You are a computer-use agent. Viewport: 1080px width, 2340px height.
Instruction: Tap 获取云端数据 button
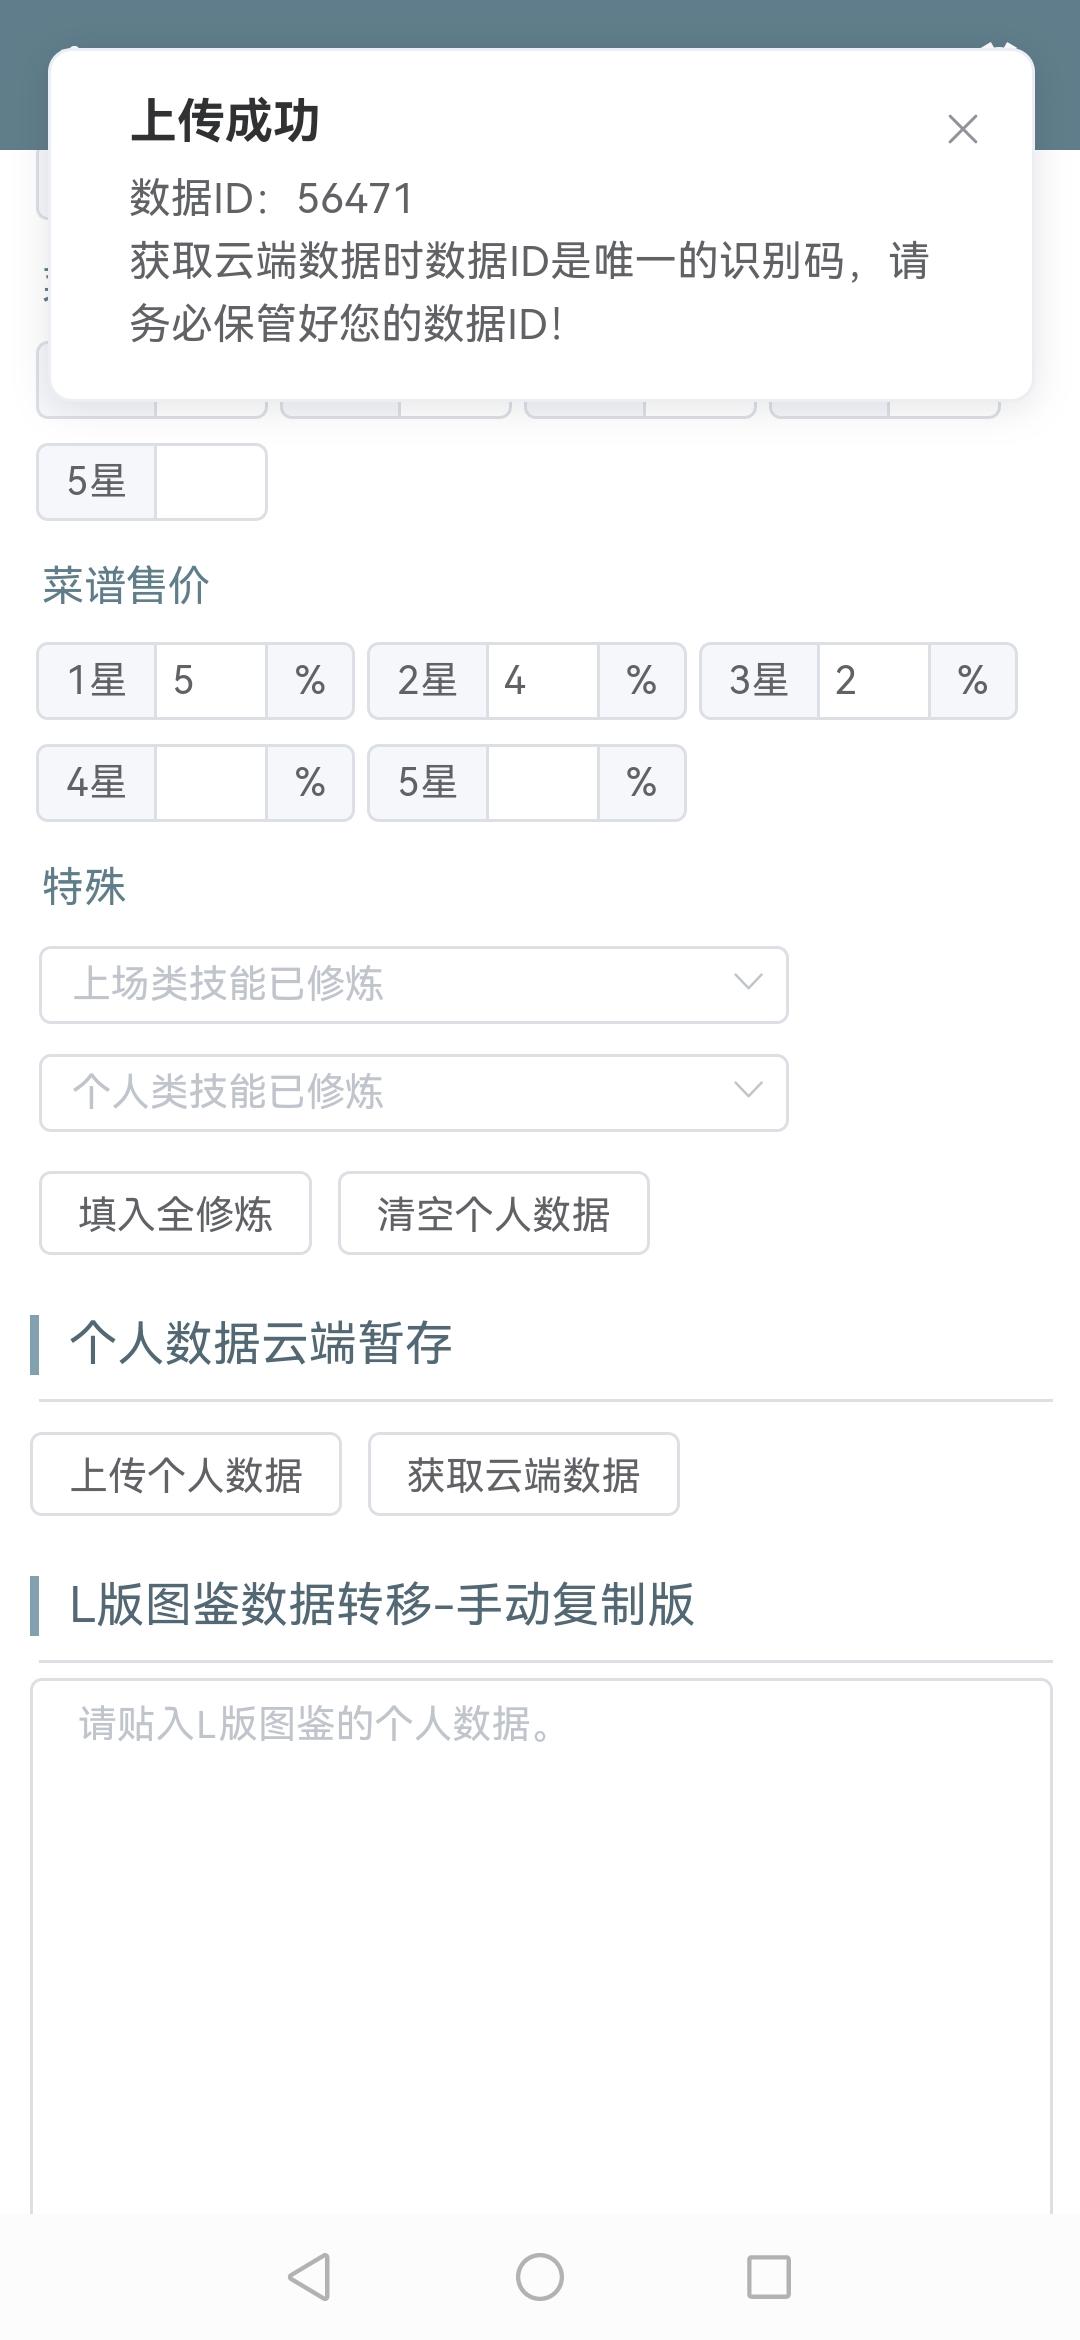524,1474
